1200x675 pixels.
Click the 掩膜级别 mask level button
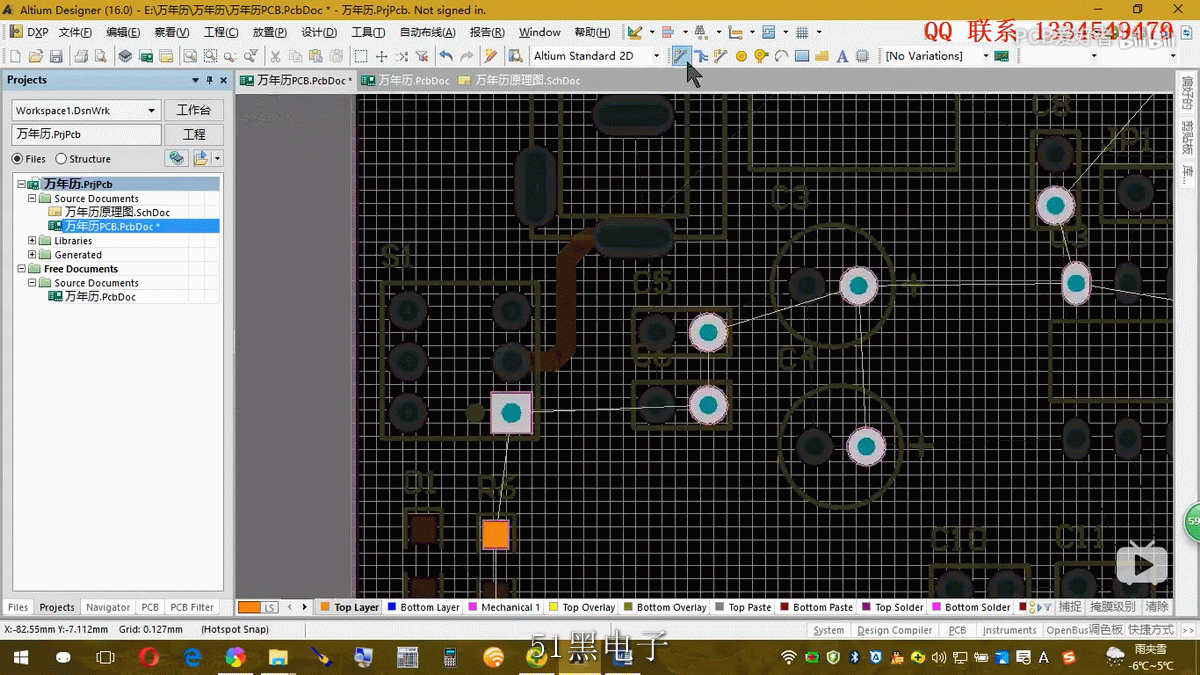pos(1112,607)
